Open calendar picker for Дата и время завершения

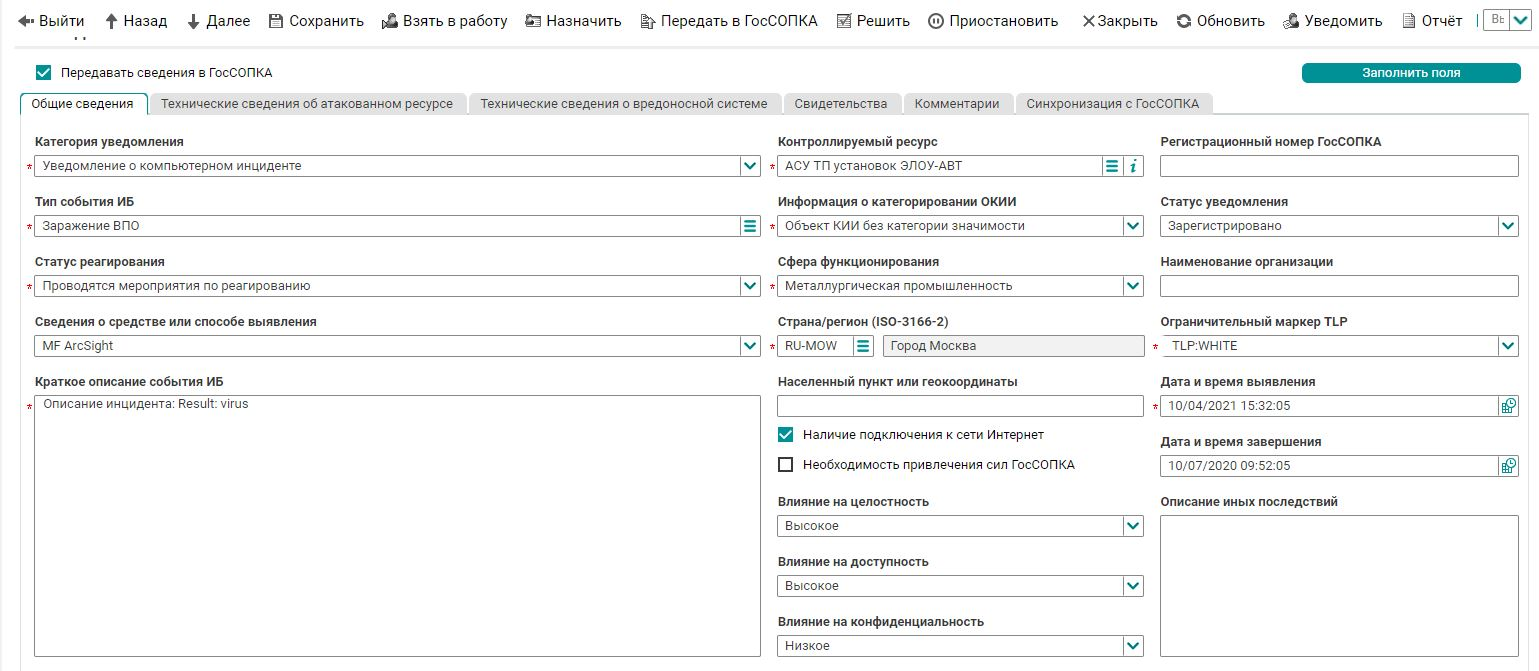pos(1508,466)
